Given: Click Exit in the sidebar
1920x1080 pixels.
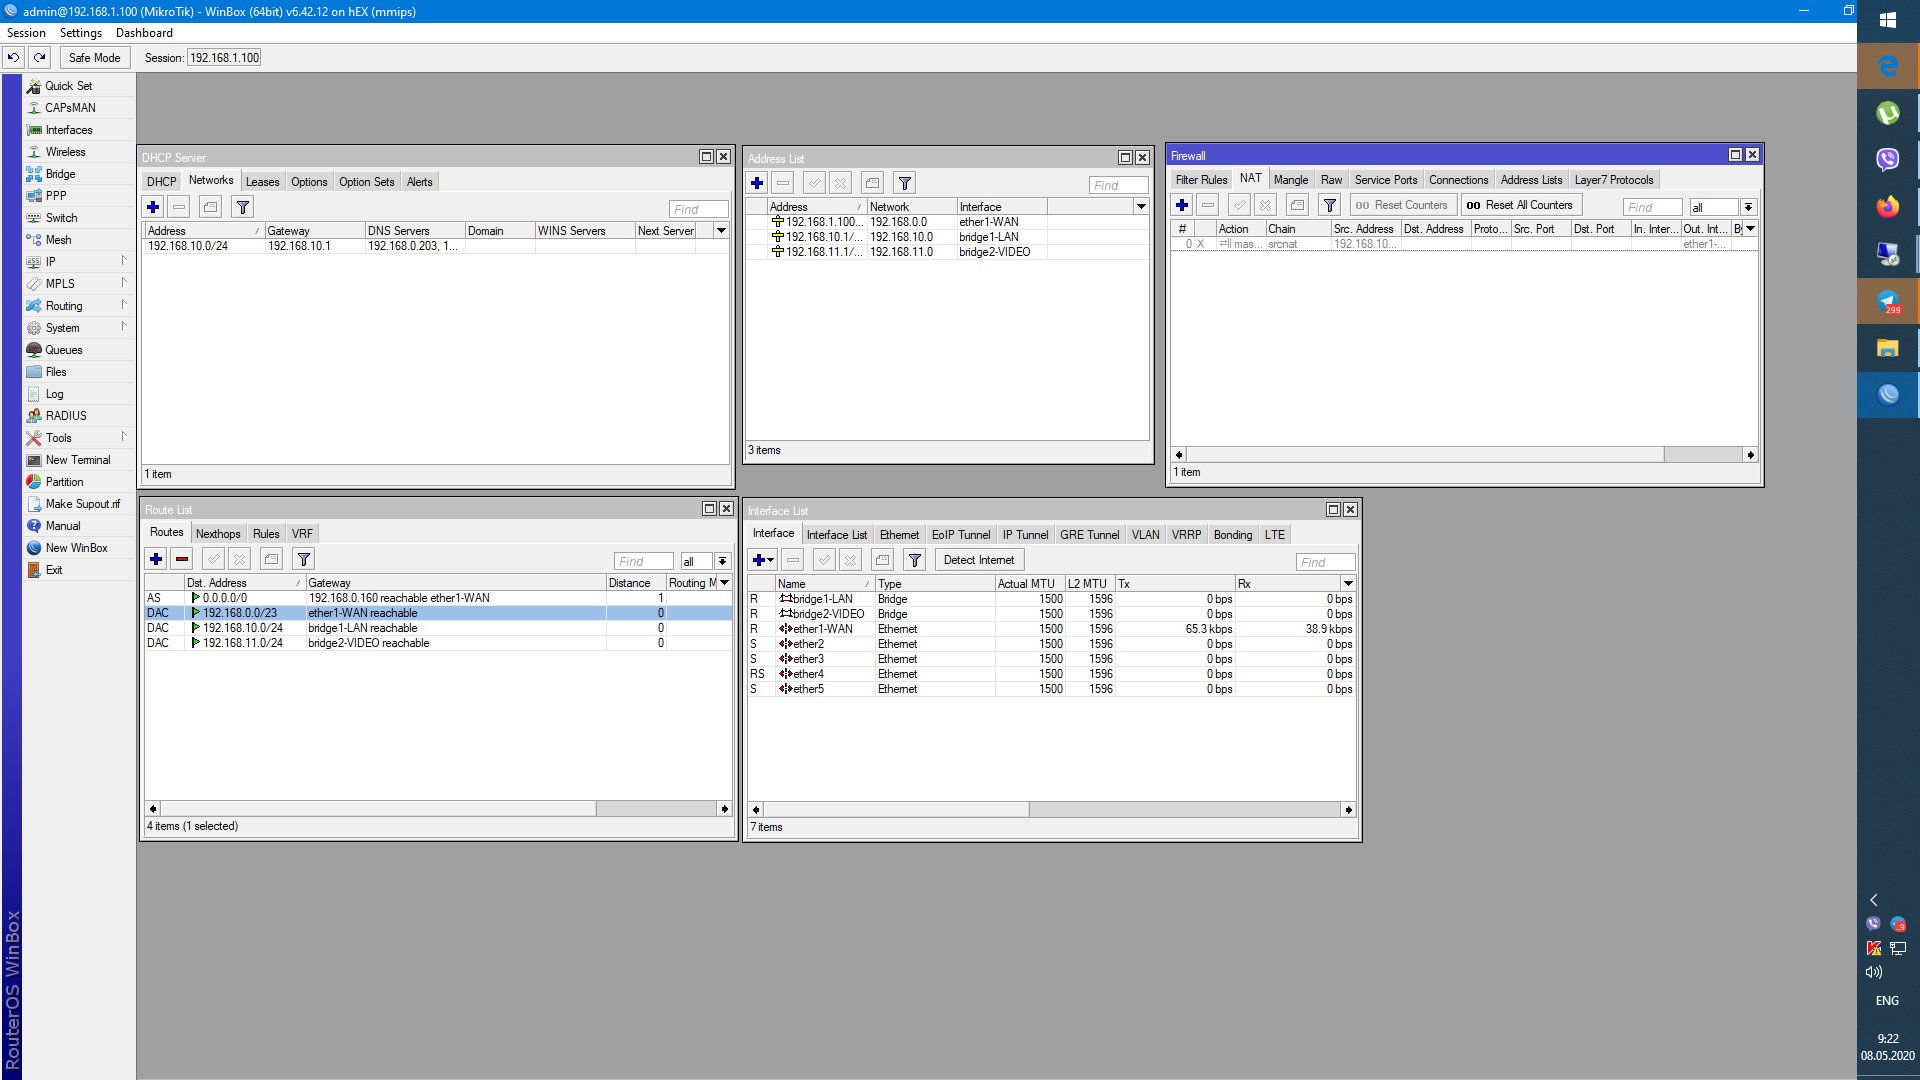Looking at the screenshot, I should pyautogui.click(x=54, y=570).
